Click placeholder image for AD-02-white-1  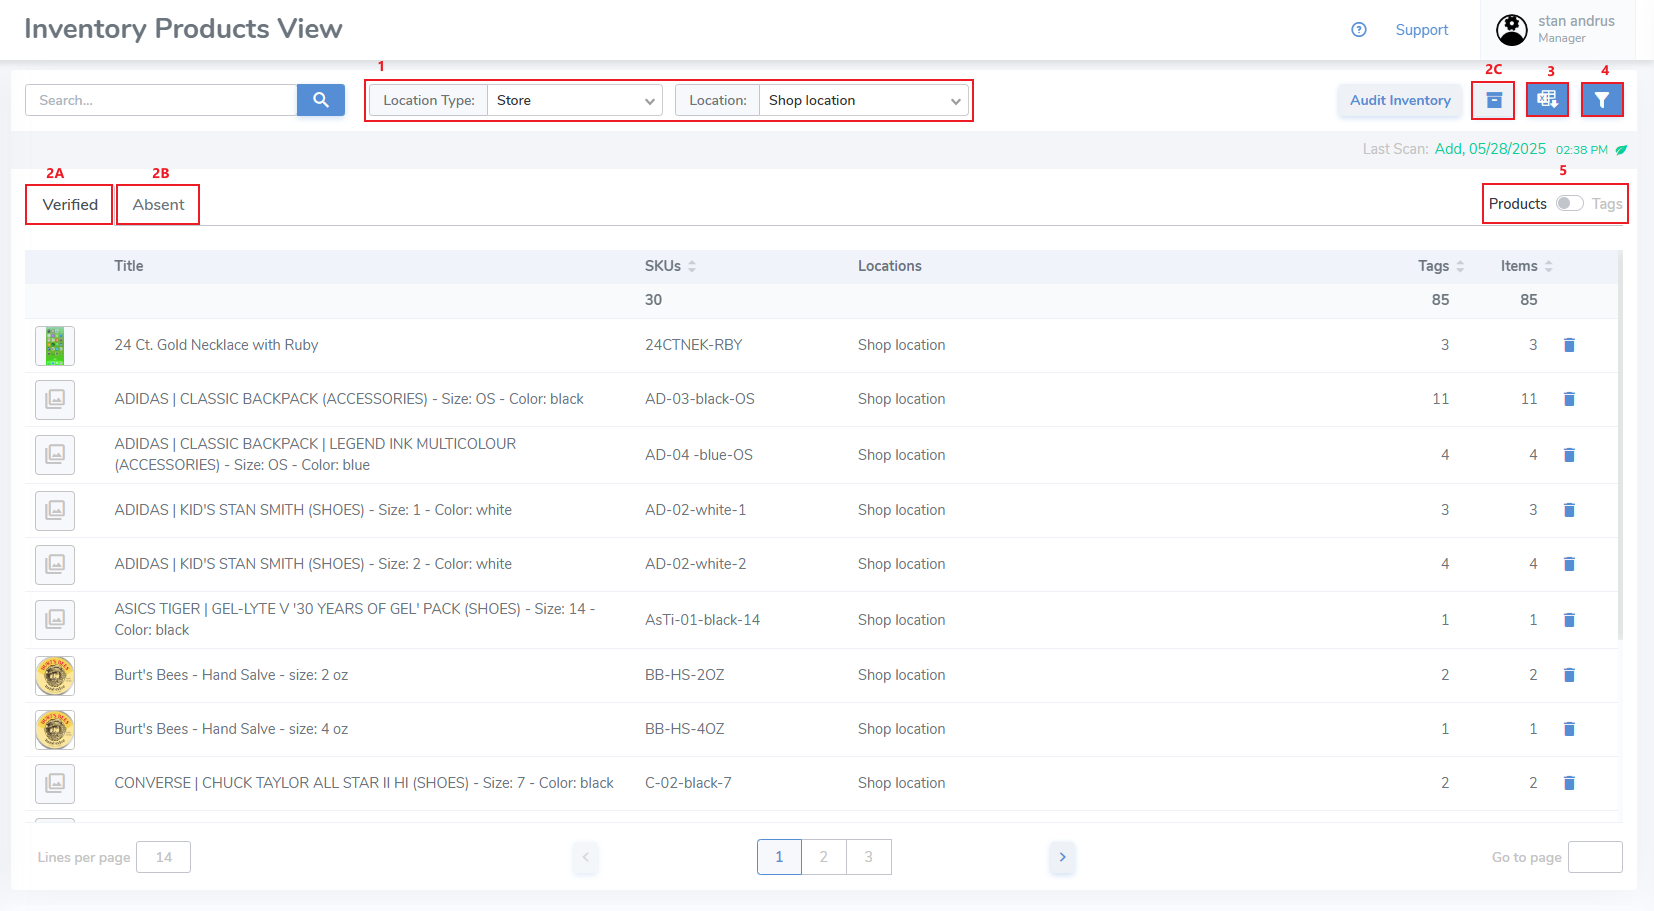[x=55, y=510]
